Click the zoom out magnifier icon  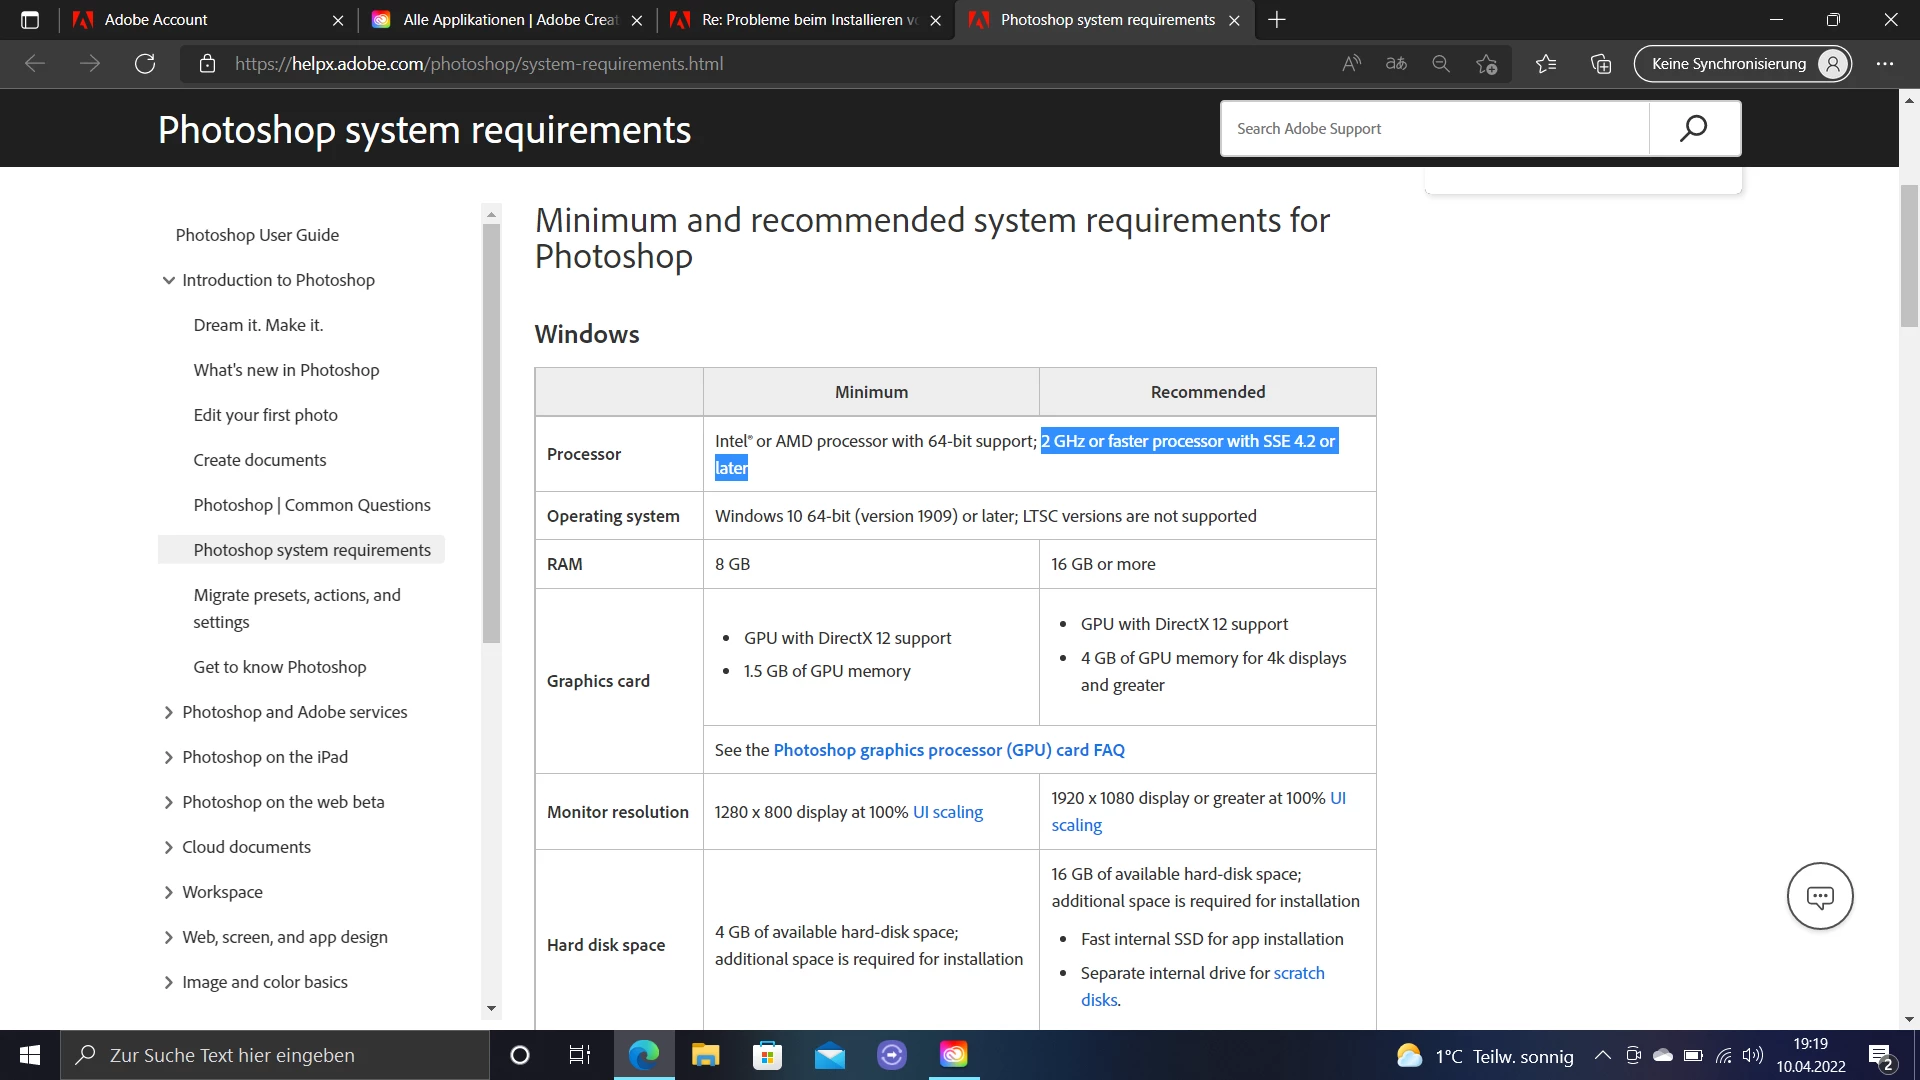(1441, 64)
